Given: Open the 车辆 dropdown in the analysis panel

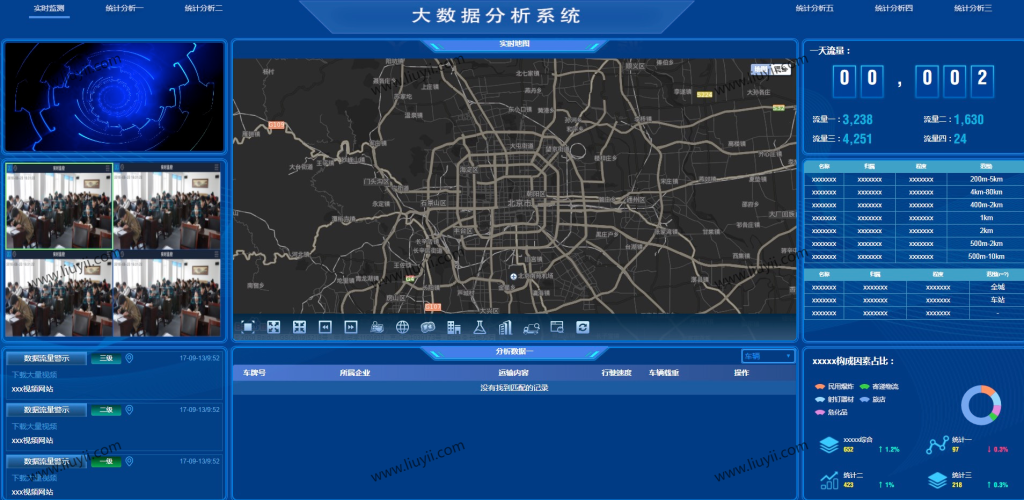Looking at the screenshot, I should (x=768, y=356).
